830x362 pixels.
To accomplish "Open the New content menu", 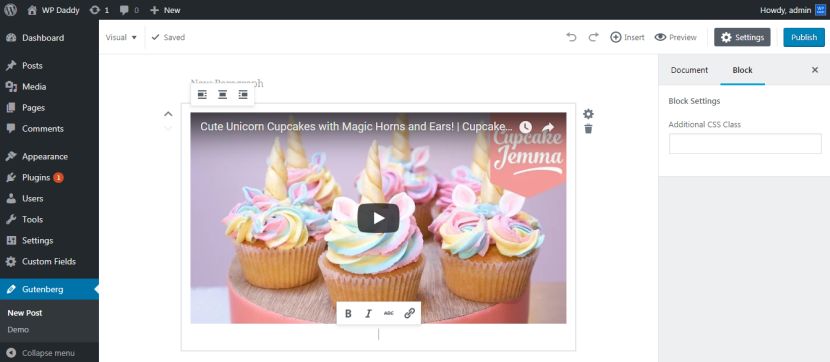I will tap(165, 10).
